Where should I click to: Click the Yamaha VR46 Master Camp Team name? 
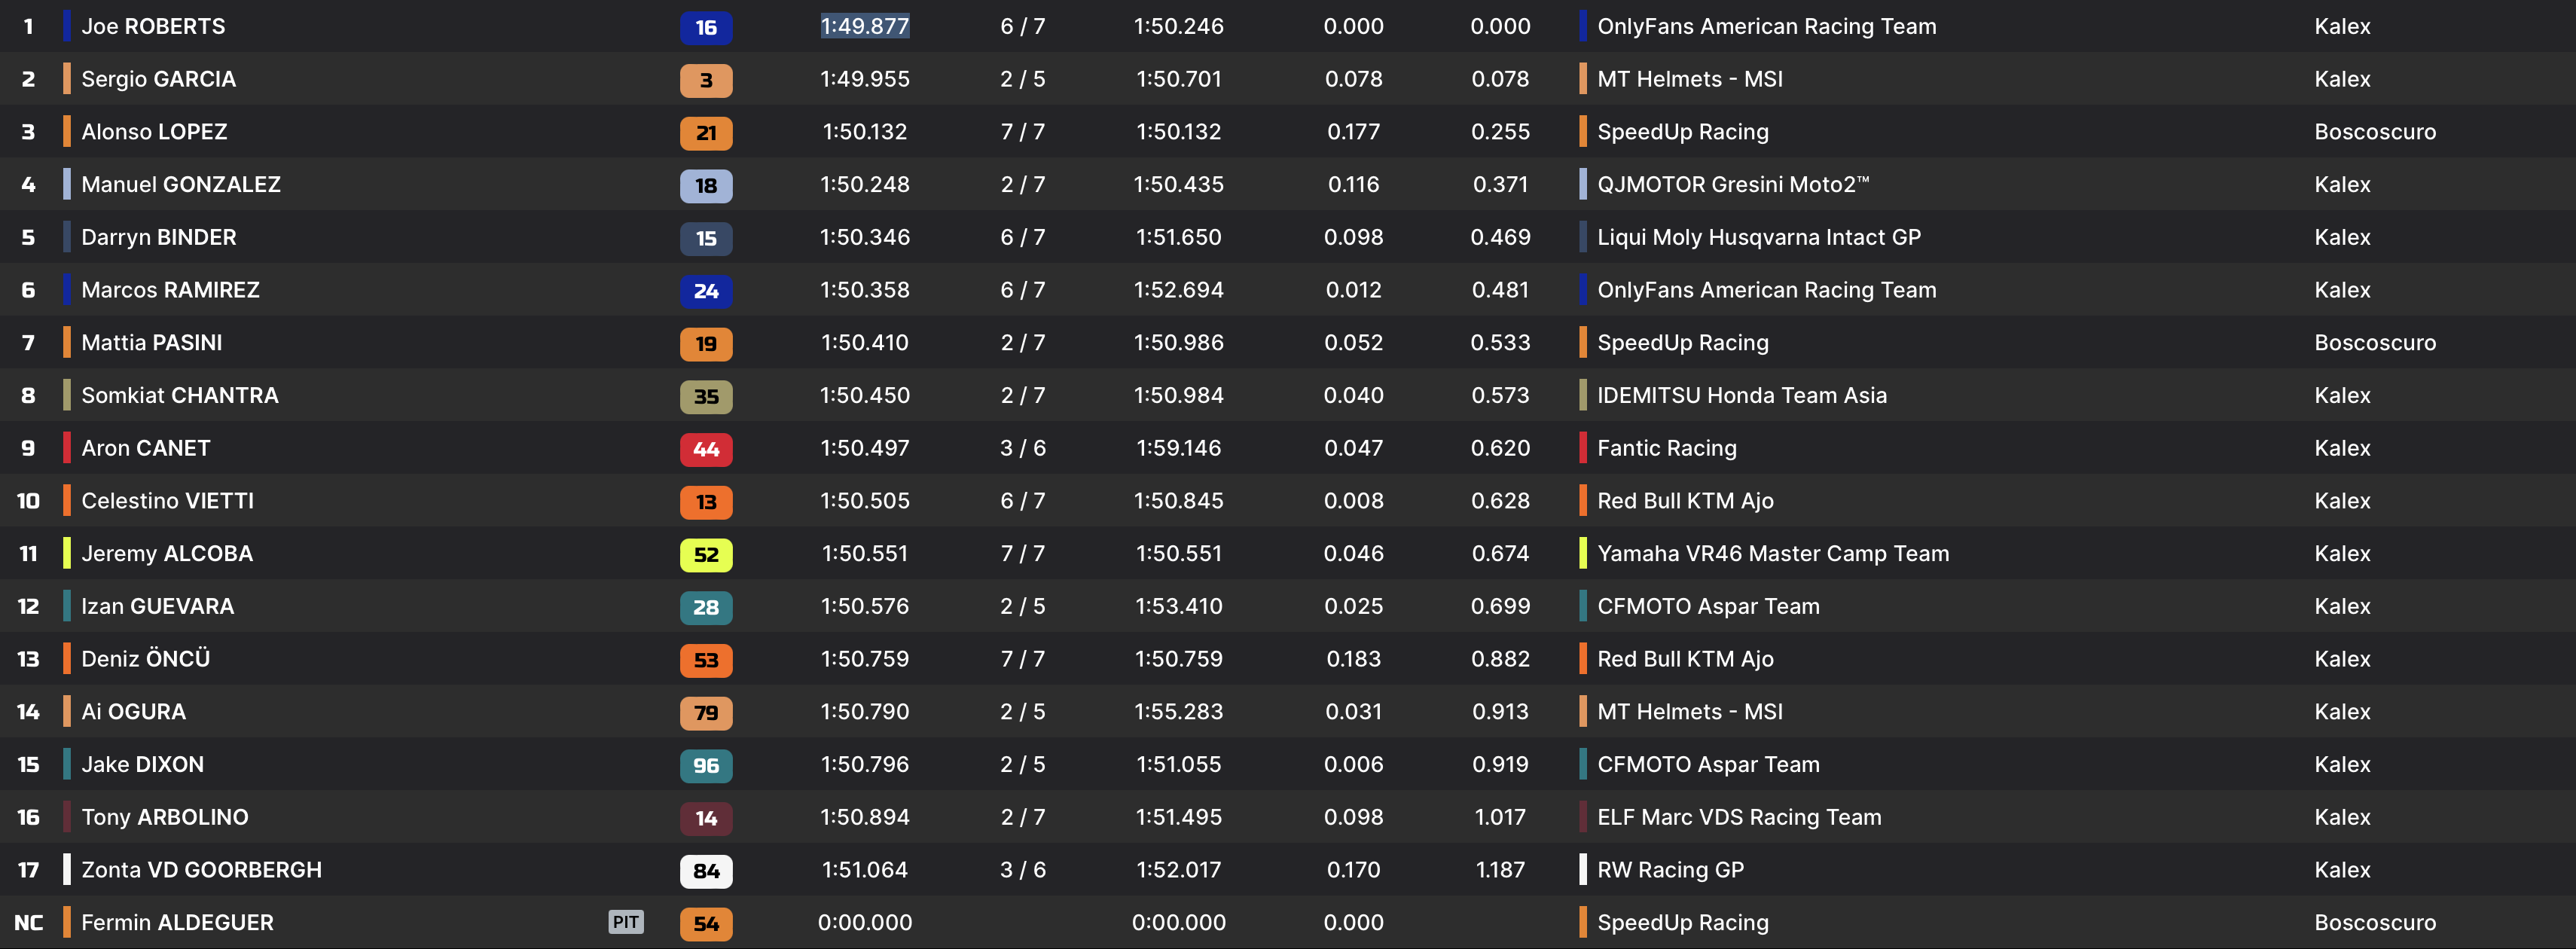tap(1772, 554)
